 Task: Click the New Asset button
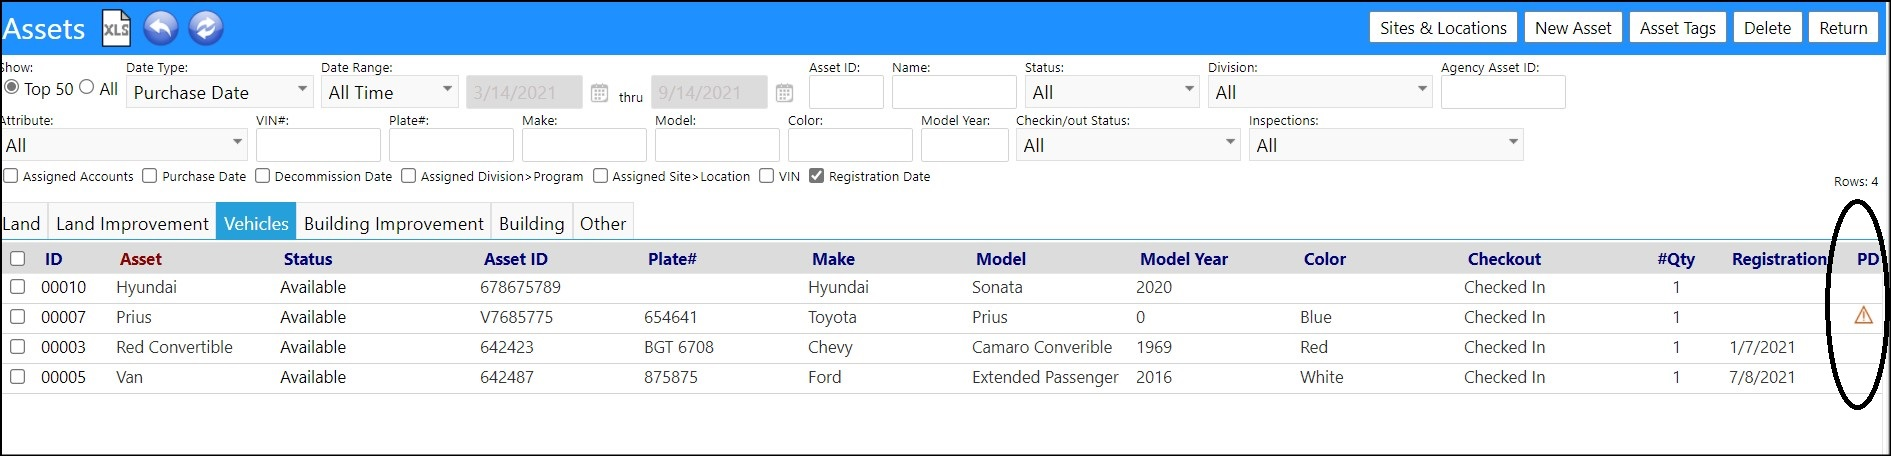(x=1573, y=28)
